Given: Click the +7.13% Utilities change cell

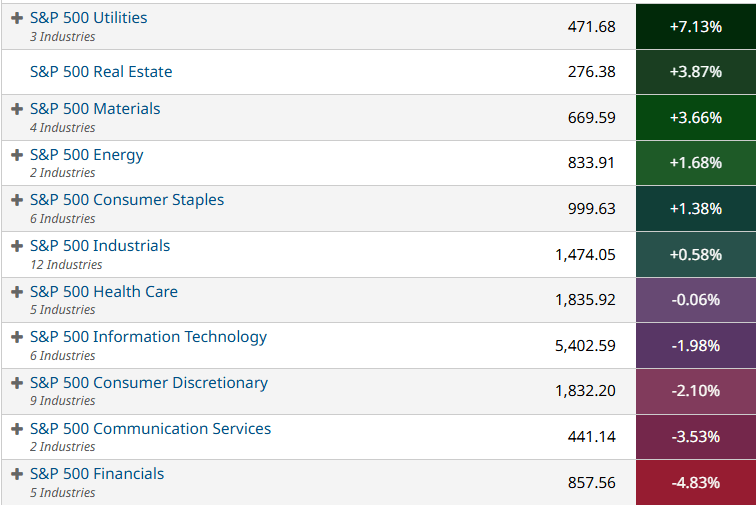Looking at the screenshot, I should tap(695, 26).
